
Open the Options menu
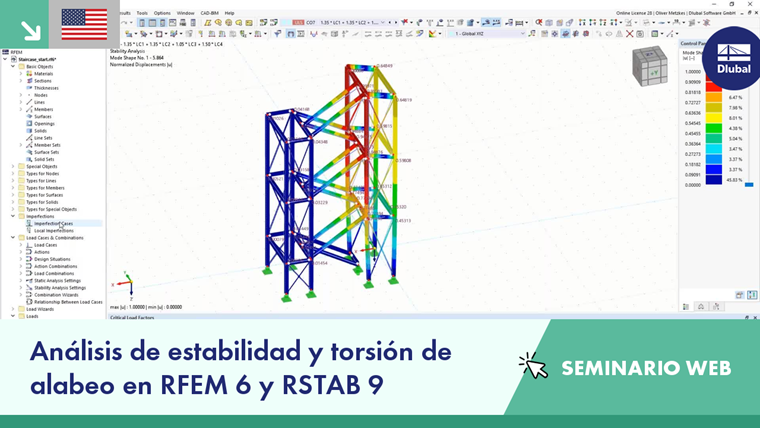pyautogui.click(x=162, y=13)
